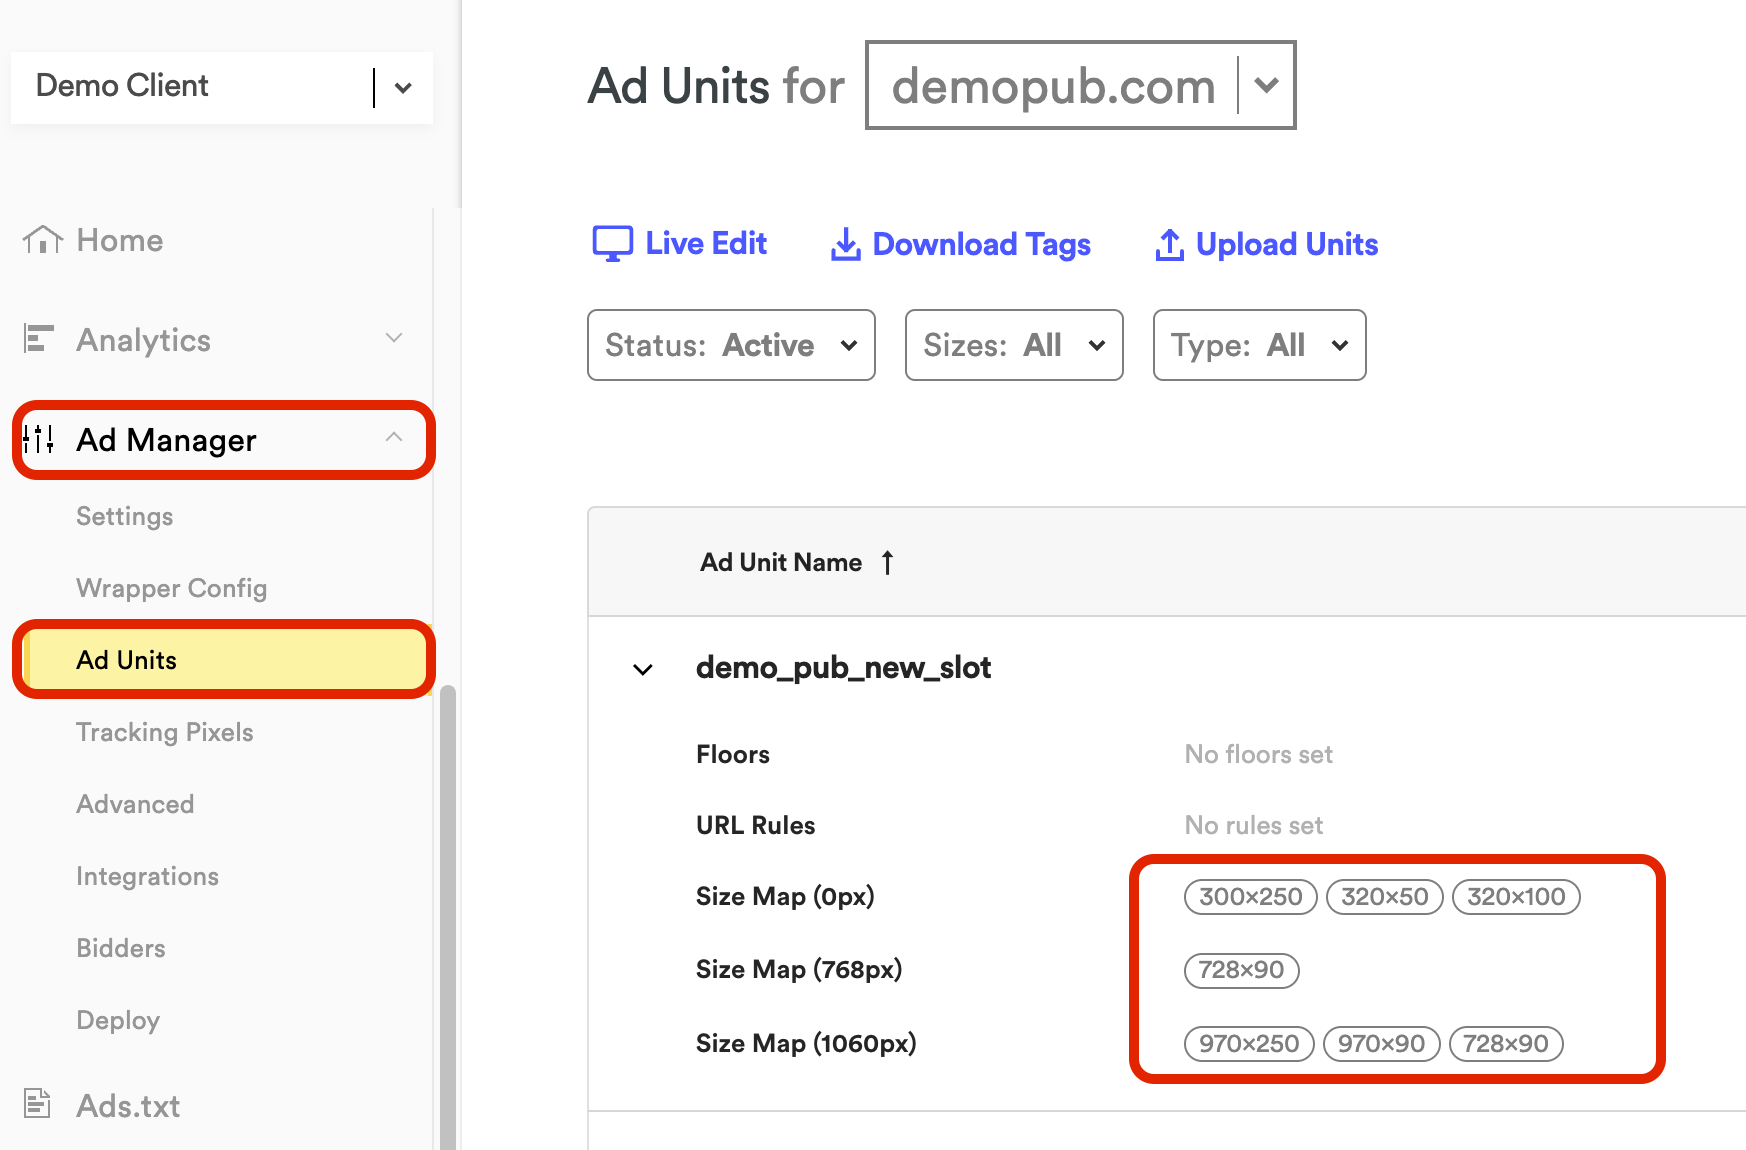The height and width of the screenshot is (1150, 1746).
Task: Open Bidders page
Action: point(121,948)
